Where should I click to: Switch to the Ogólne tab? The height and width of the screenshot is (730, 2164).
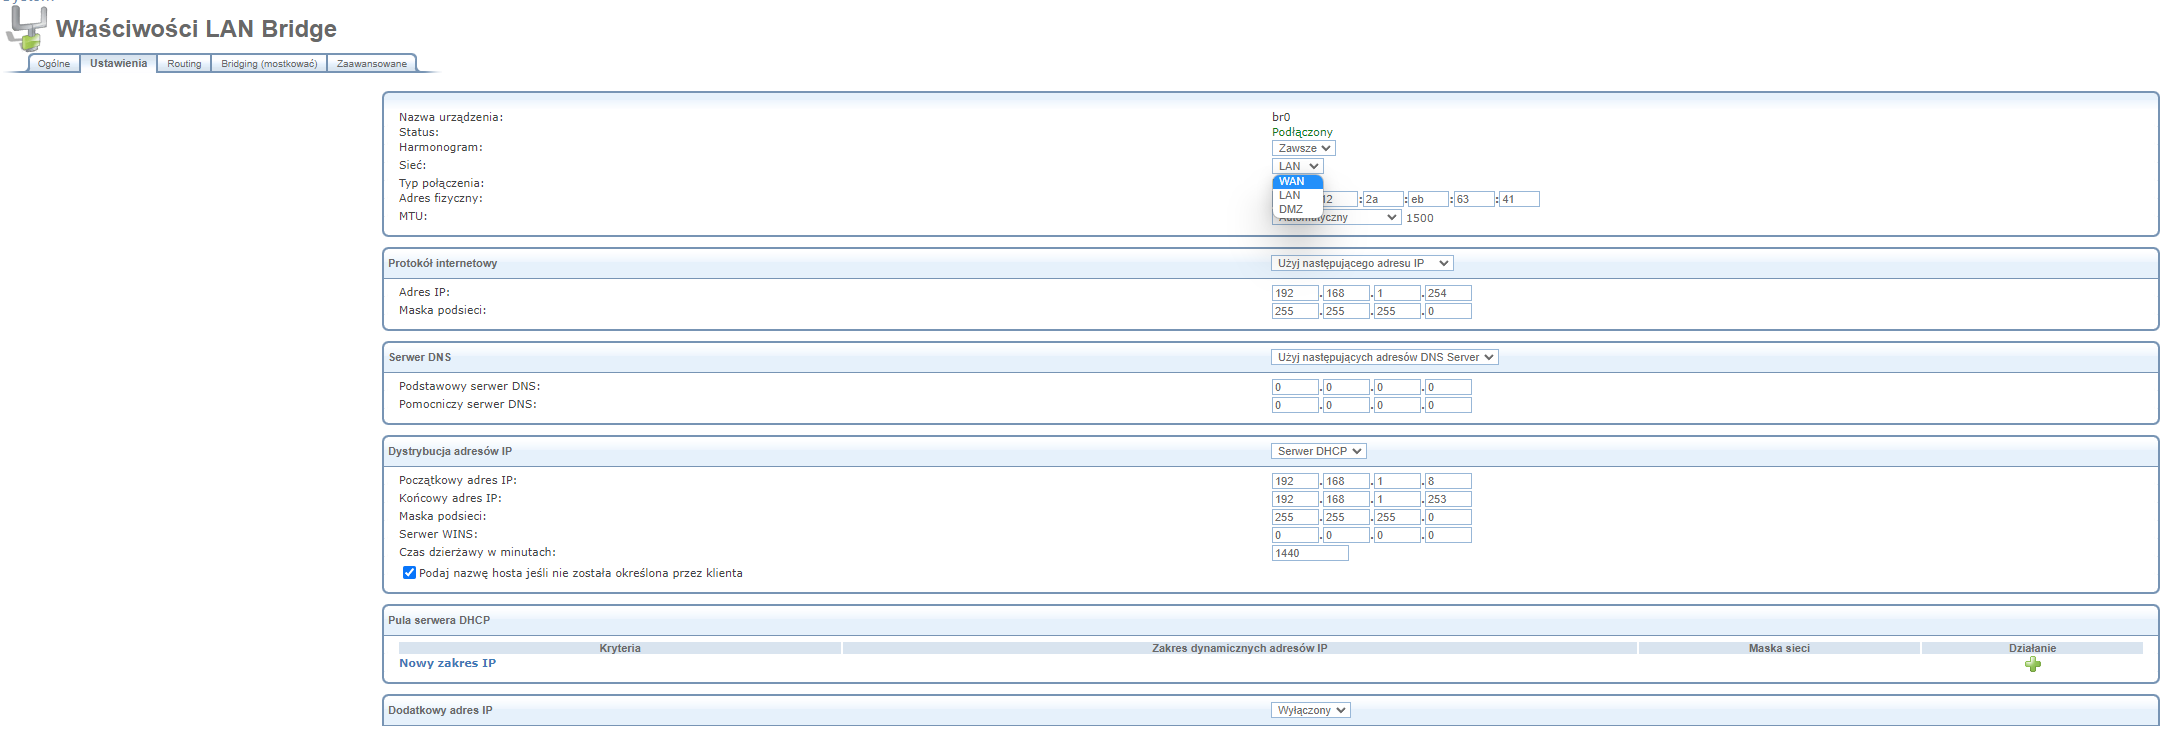point(54,64)
